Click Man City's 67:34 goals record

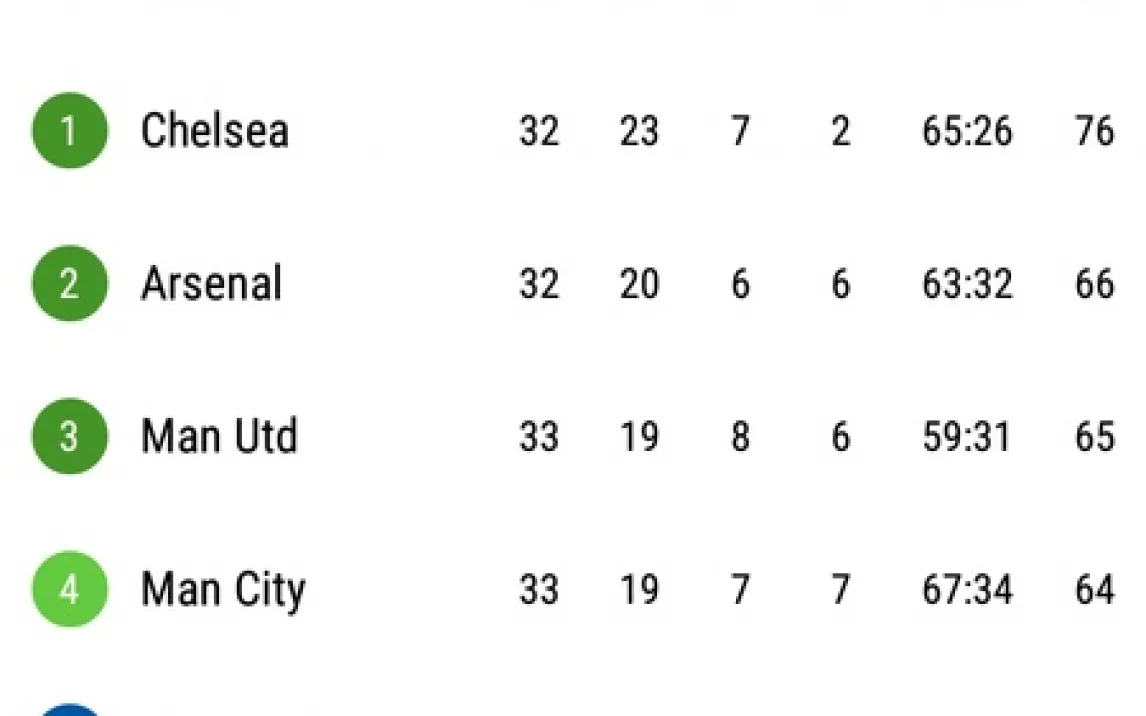pyautogui.click(x=966, y=590)
